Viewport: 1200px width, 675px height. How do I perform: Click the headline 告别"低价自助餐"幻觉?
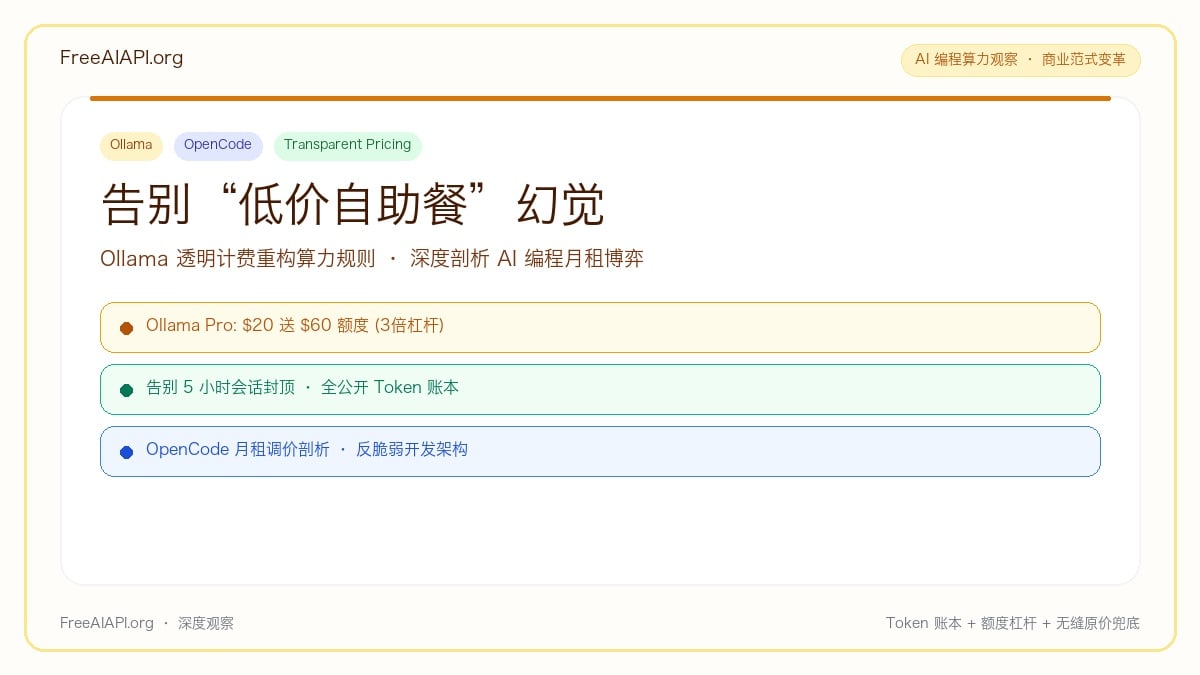(353, 205)
